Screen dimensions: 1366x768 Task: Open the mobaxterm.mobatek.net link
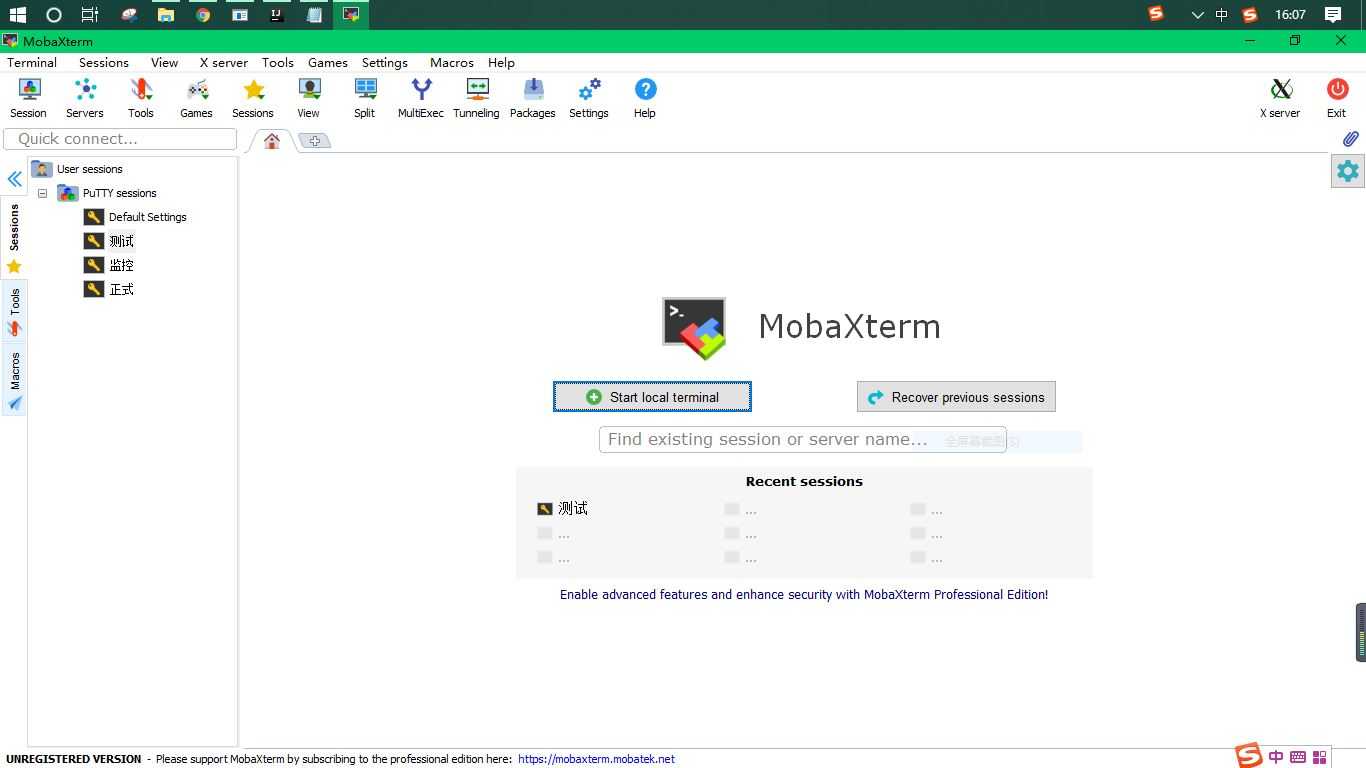click(596, 759)
